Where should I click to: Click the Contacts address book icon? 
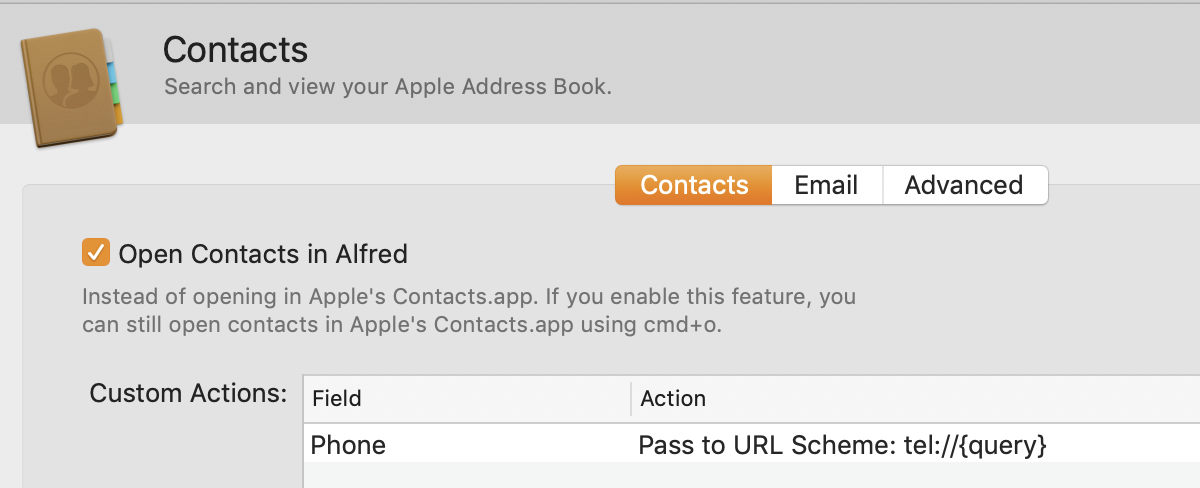[x=70, y=88]
